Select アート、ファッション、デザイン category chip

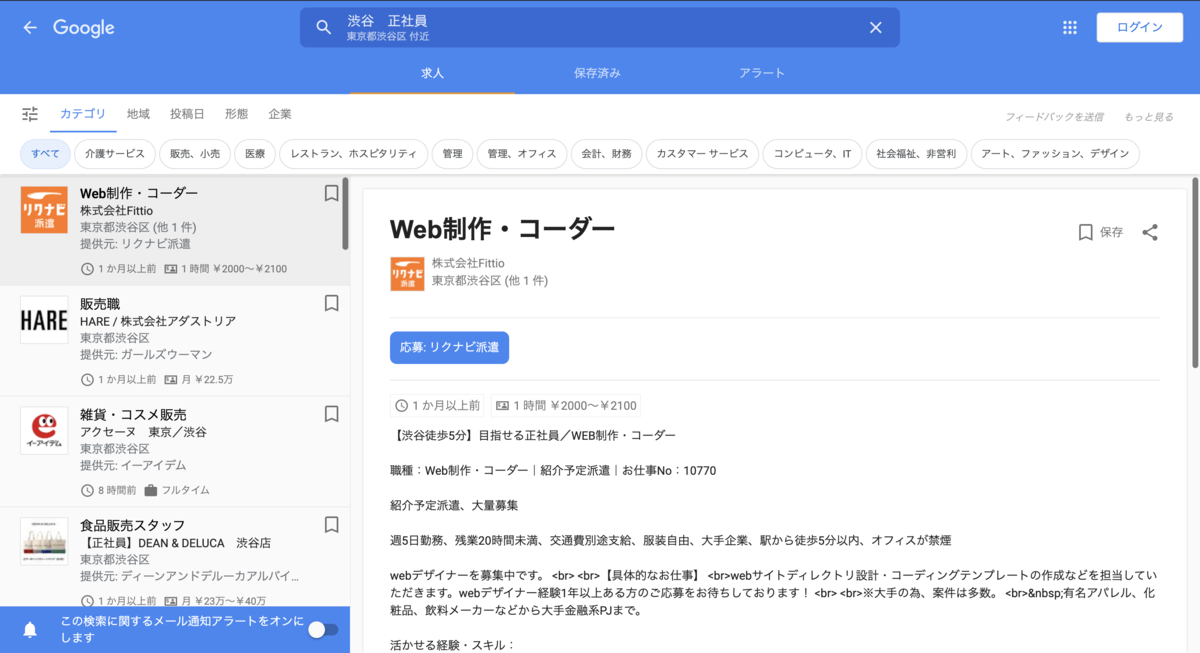coord(1055,154)
